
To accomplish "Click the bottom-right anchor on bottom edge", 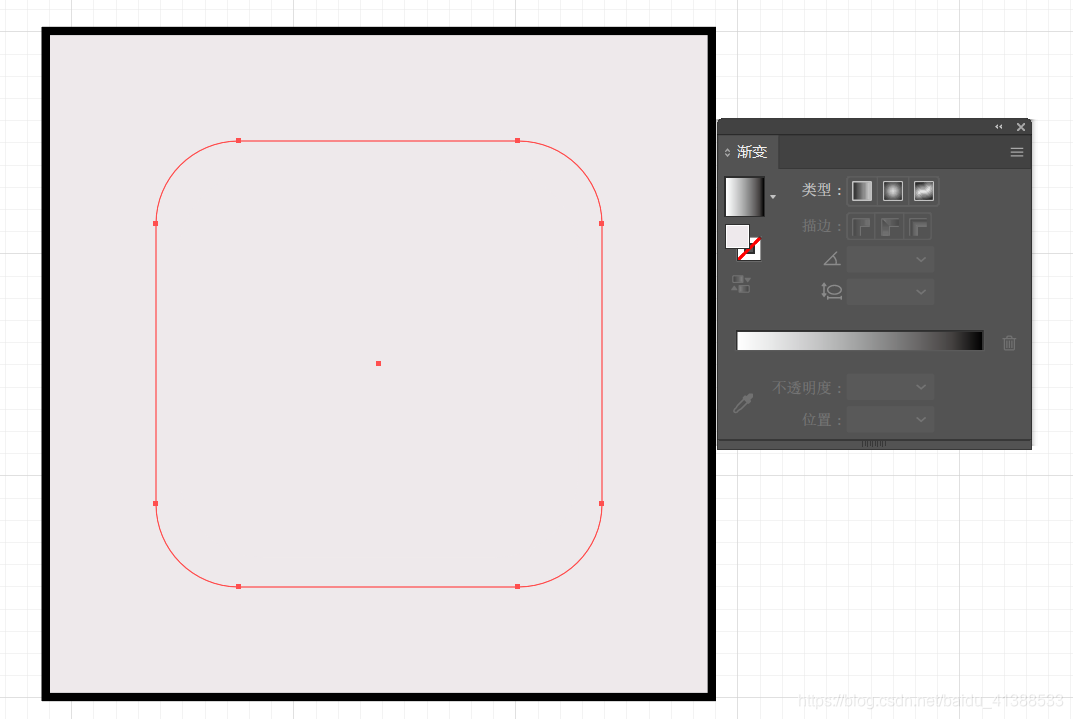I will tap(517, 586).
